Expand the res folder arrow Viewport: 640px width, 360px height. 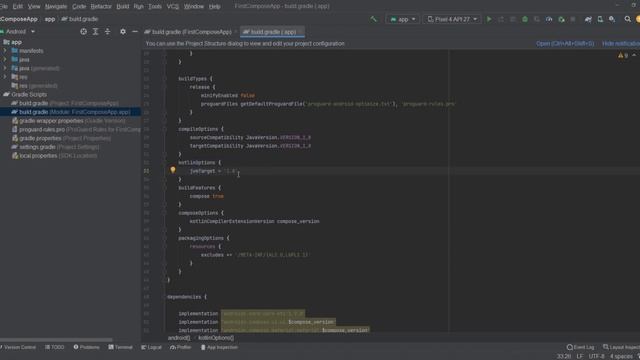(5, 77)
